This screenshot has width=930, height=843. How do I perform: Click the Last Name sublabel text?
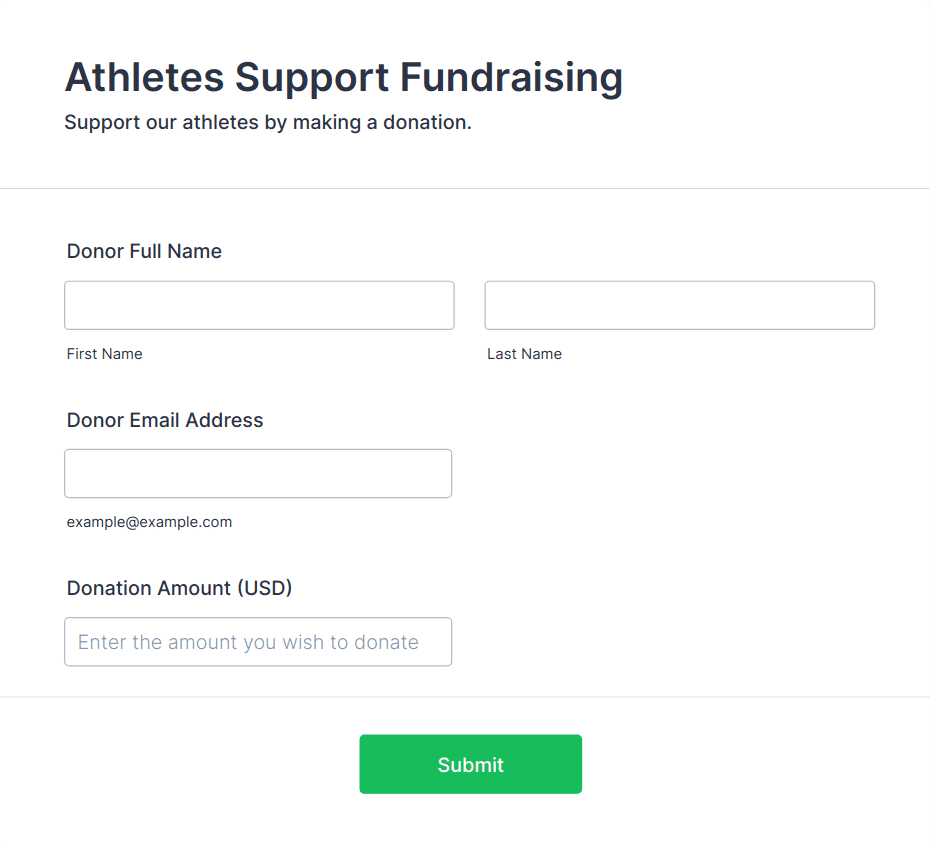click(x=524, y=354)
